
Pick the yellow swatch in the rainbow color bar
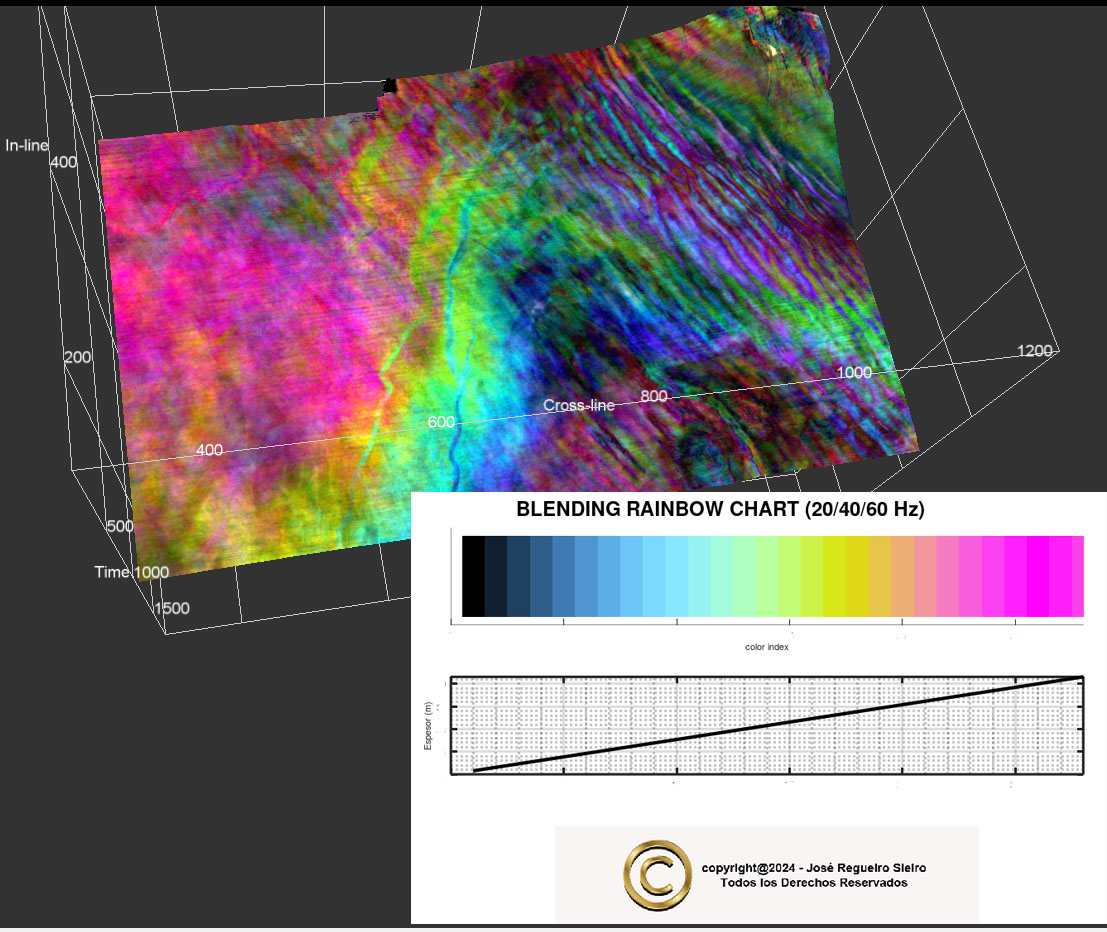(835, 576)
